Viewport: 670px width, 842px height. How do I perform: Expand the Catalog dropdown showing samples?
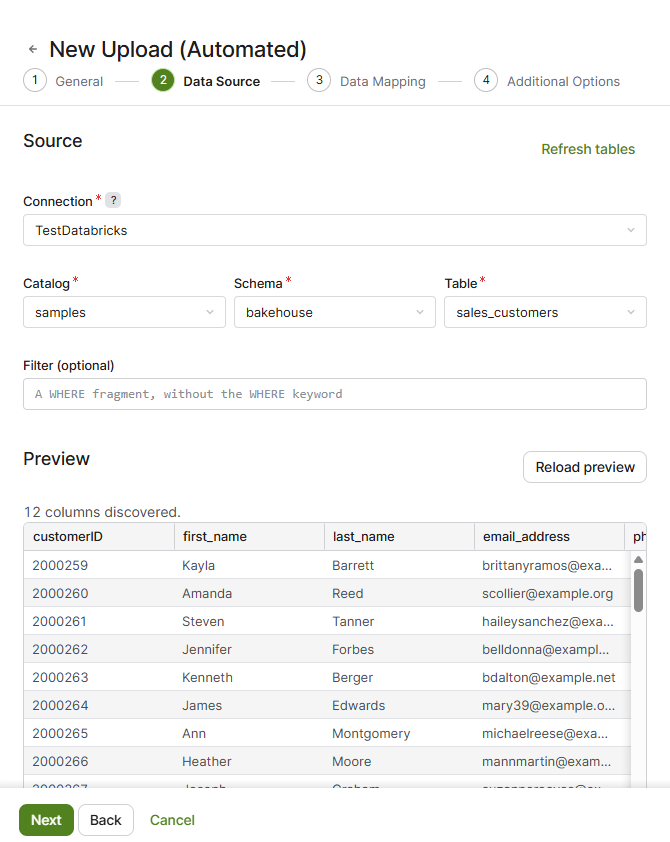coord(125,313)
